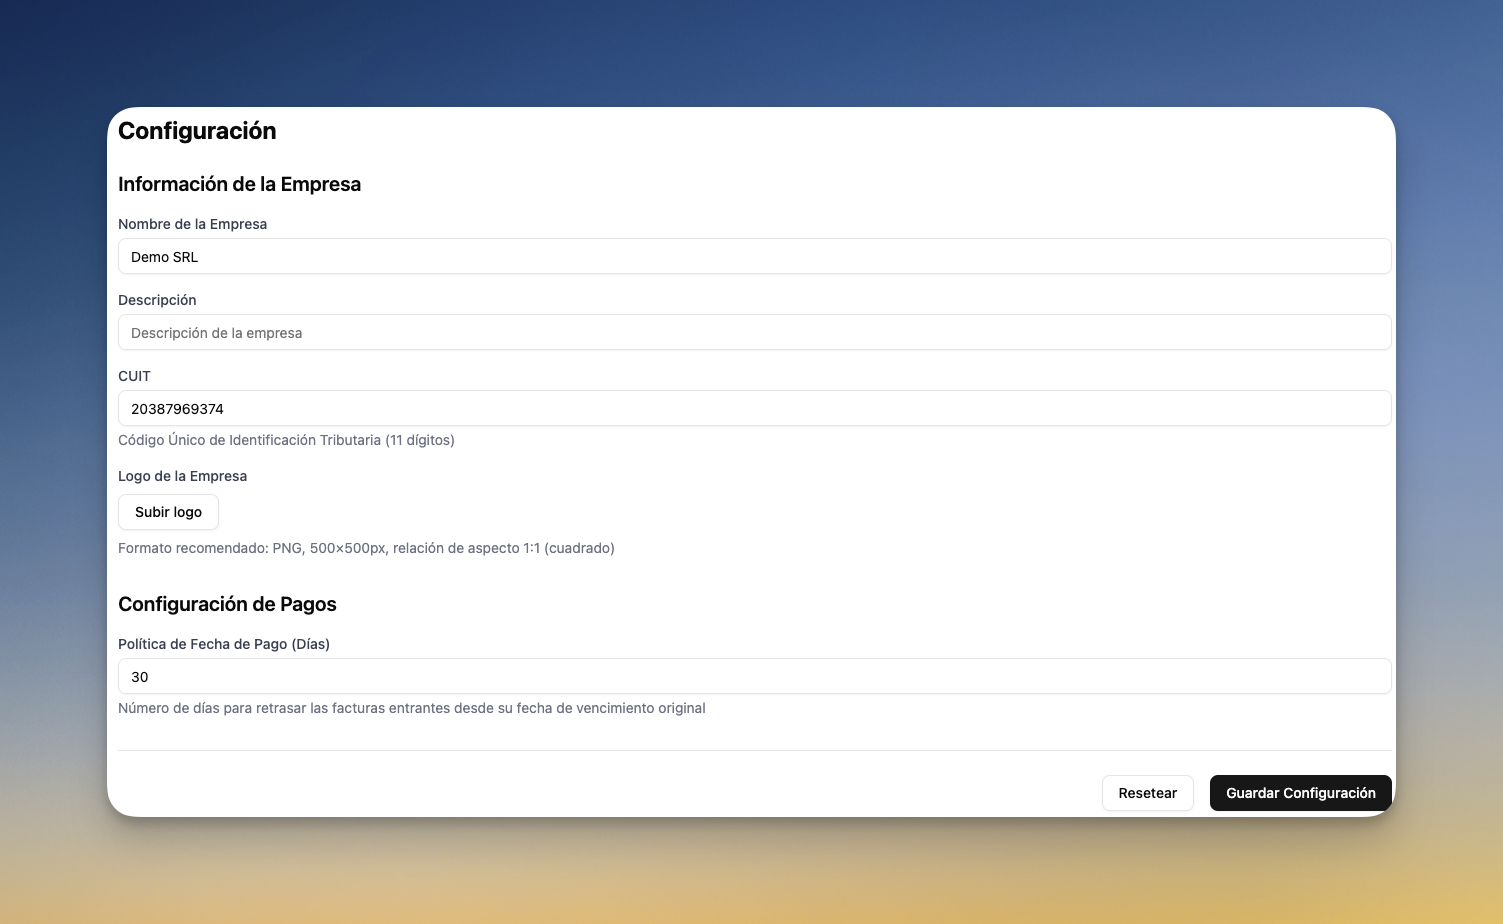The height and width of the screenshot is (924, 1503).
Task: Click the Nombre de la Empresa label
Action: point(193,224)
